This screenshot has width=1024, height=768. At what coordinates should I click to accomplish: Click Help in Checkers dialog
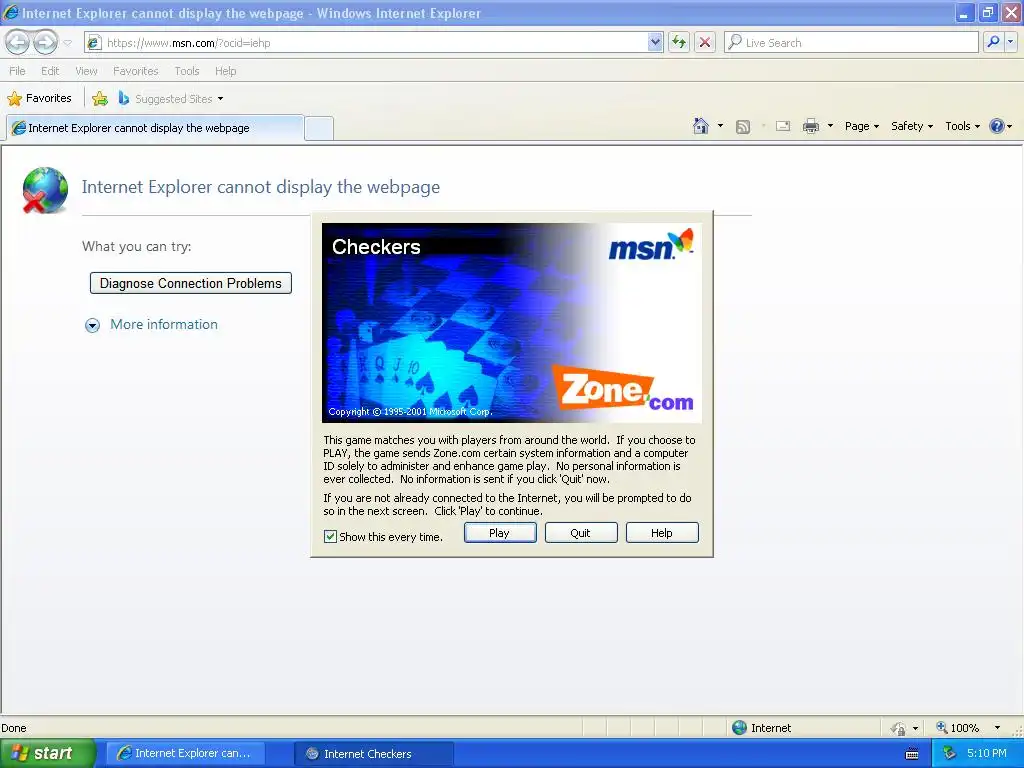click(x=662, y=533)
